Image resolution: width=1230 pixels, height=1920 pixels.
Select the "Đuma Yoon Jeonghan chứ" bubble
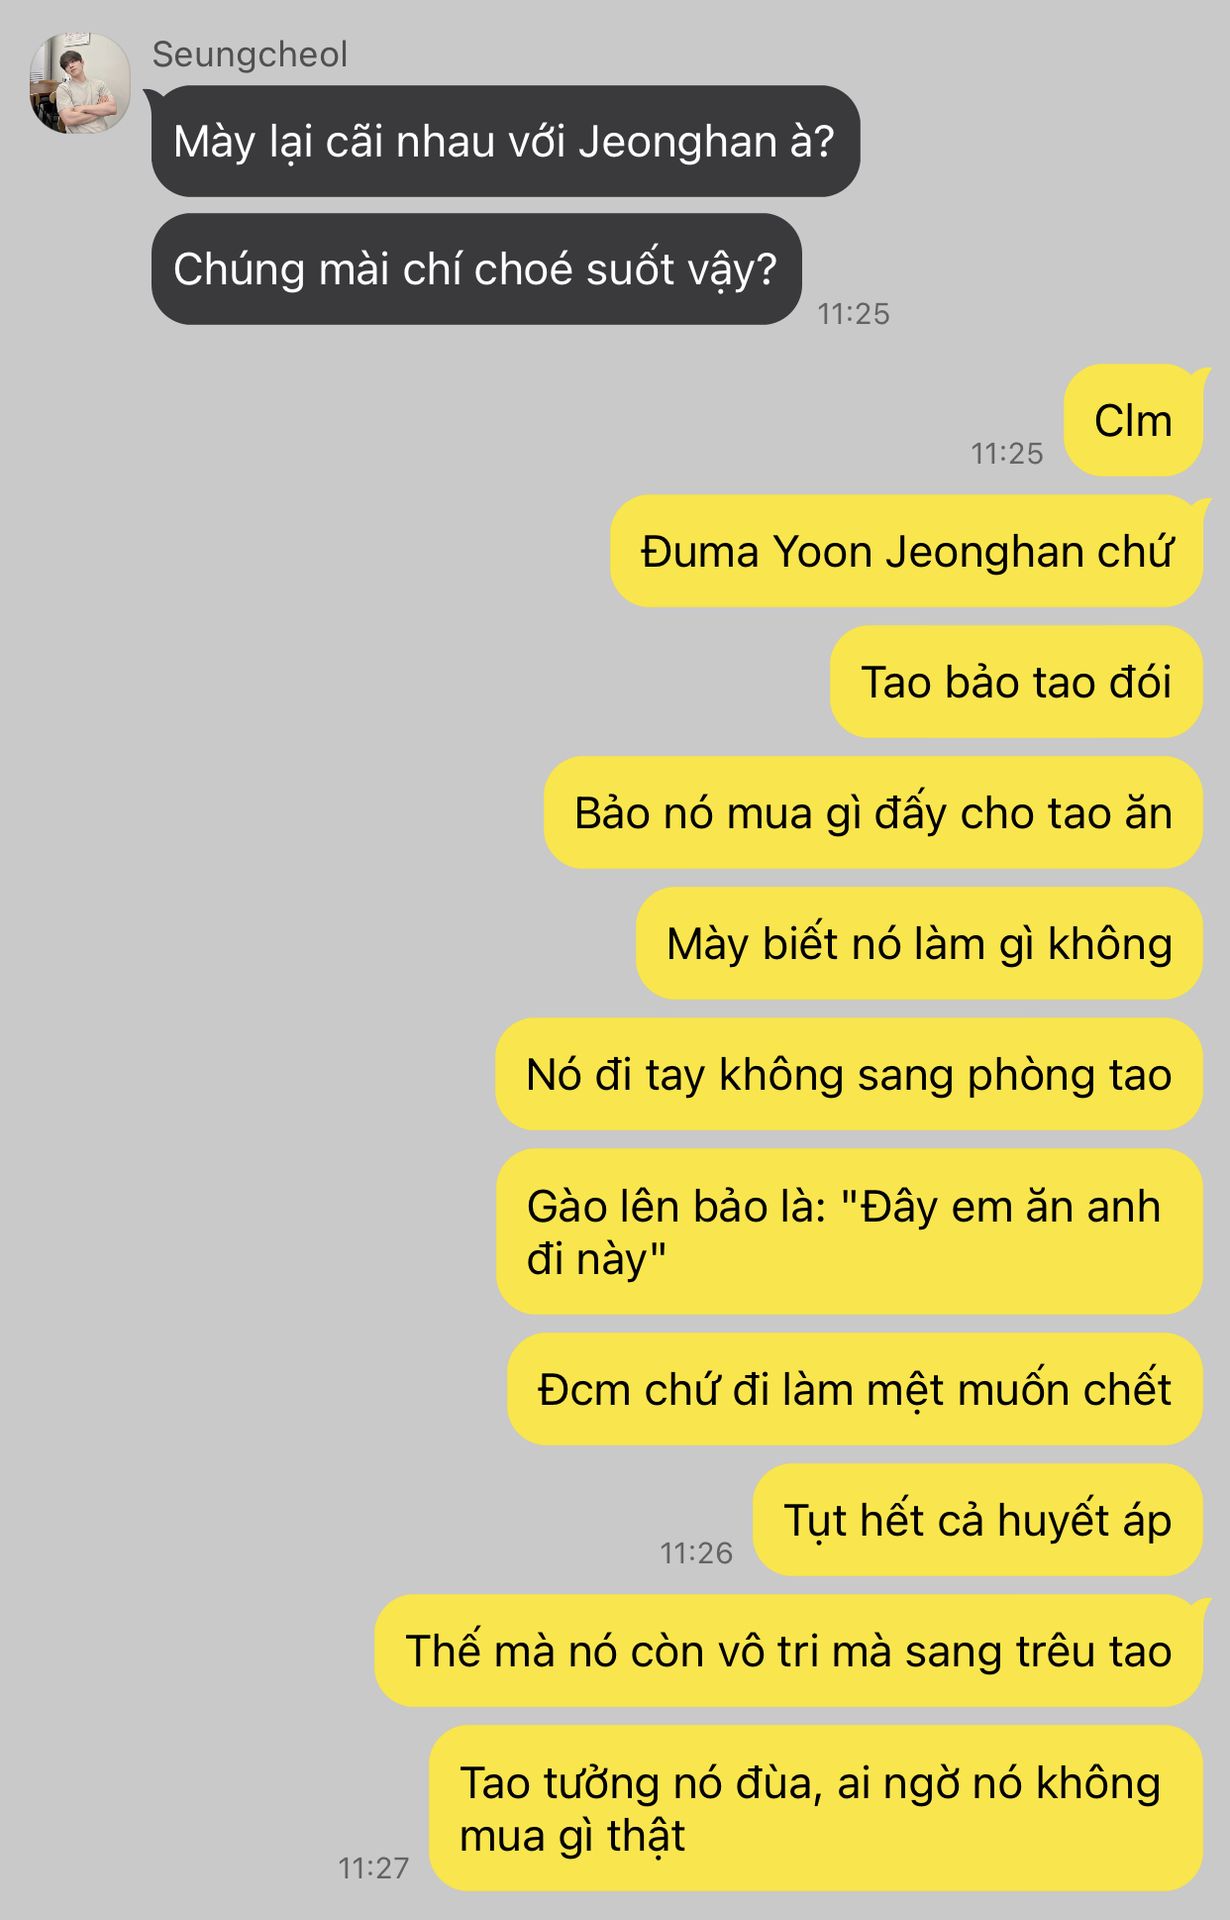[906, 551]
